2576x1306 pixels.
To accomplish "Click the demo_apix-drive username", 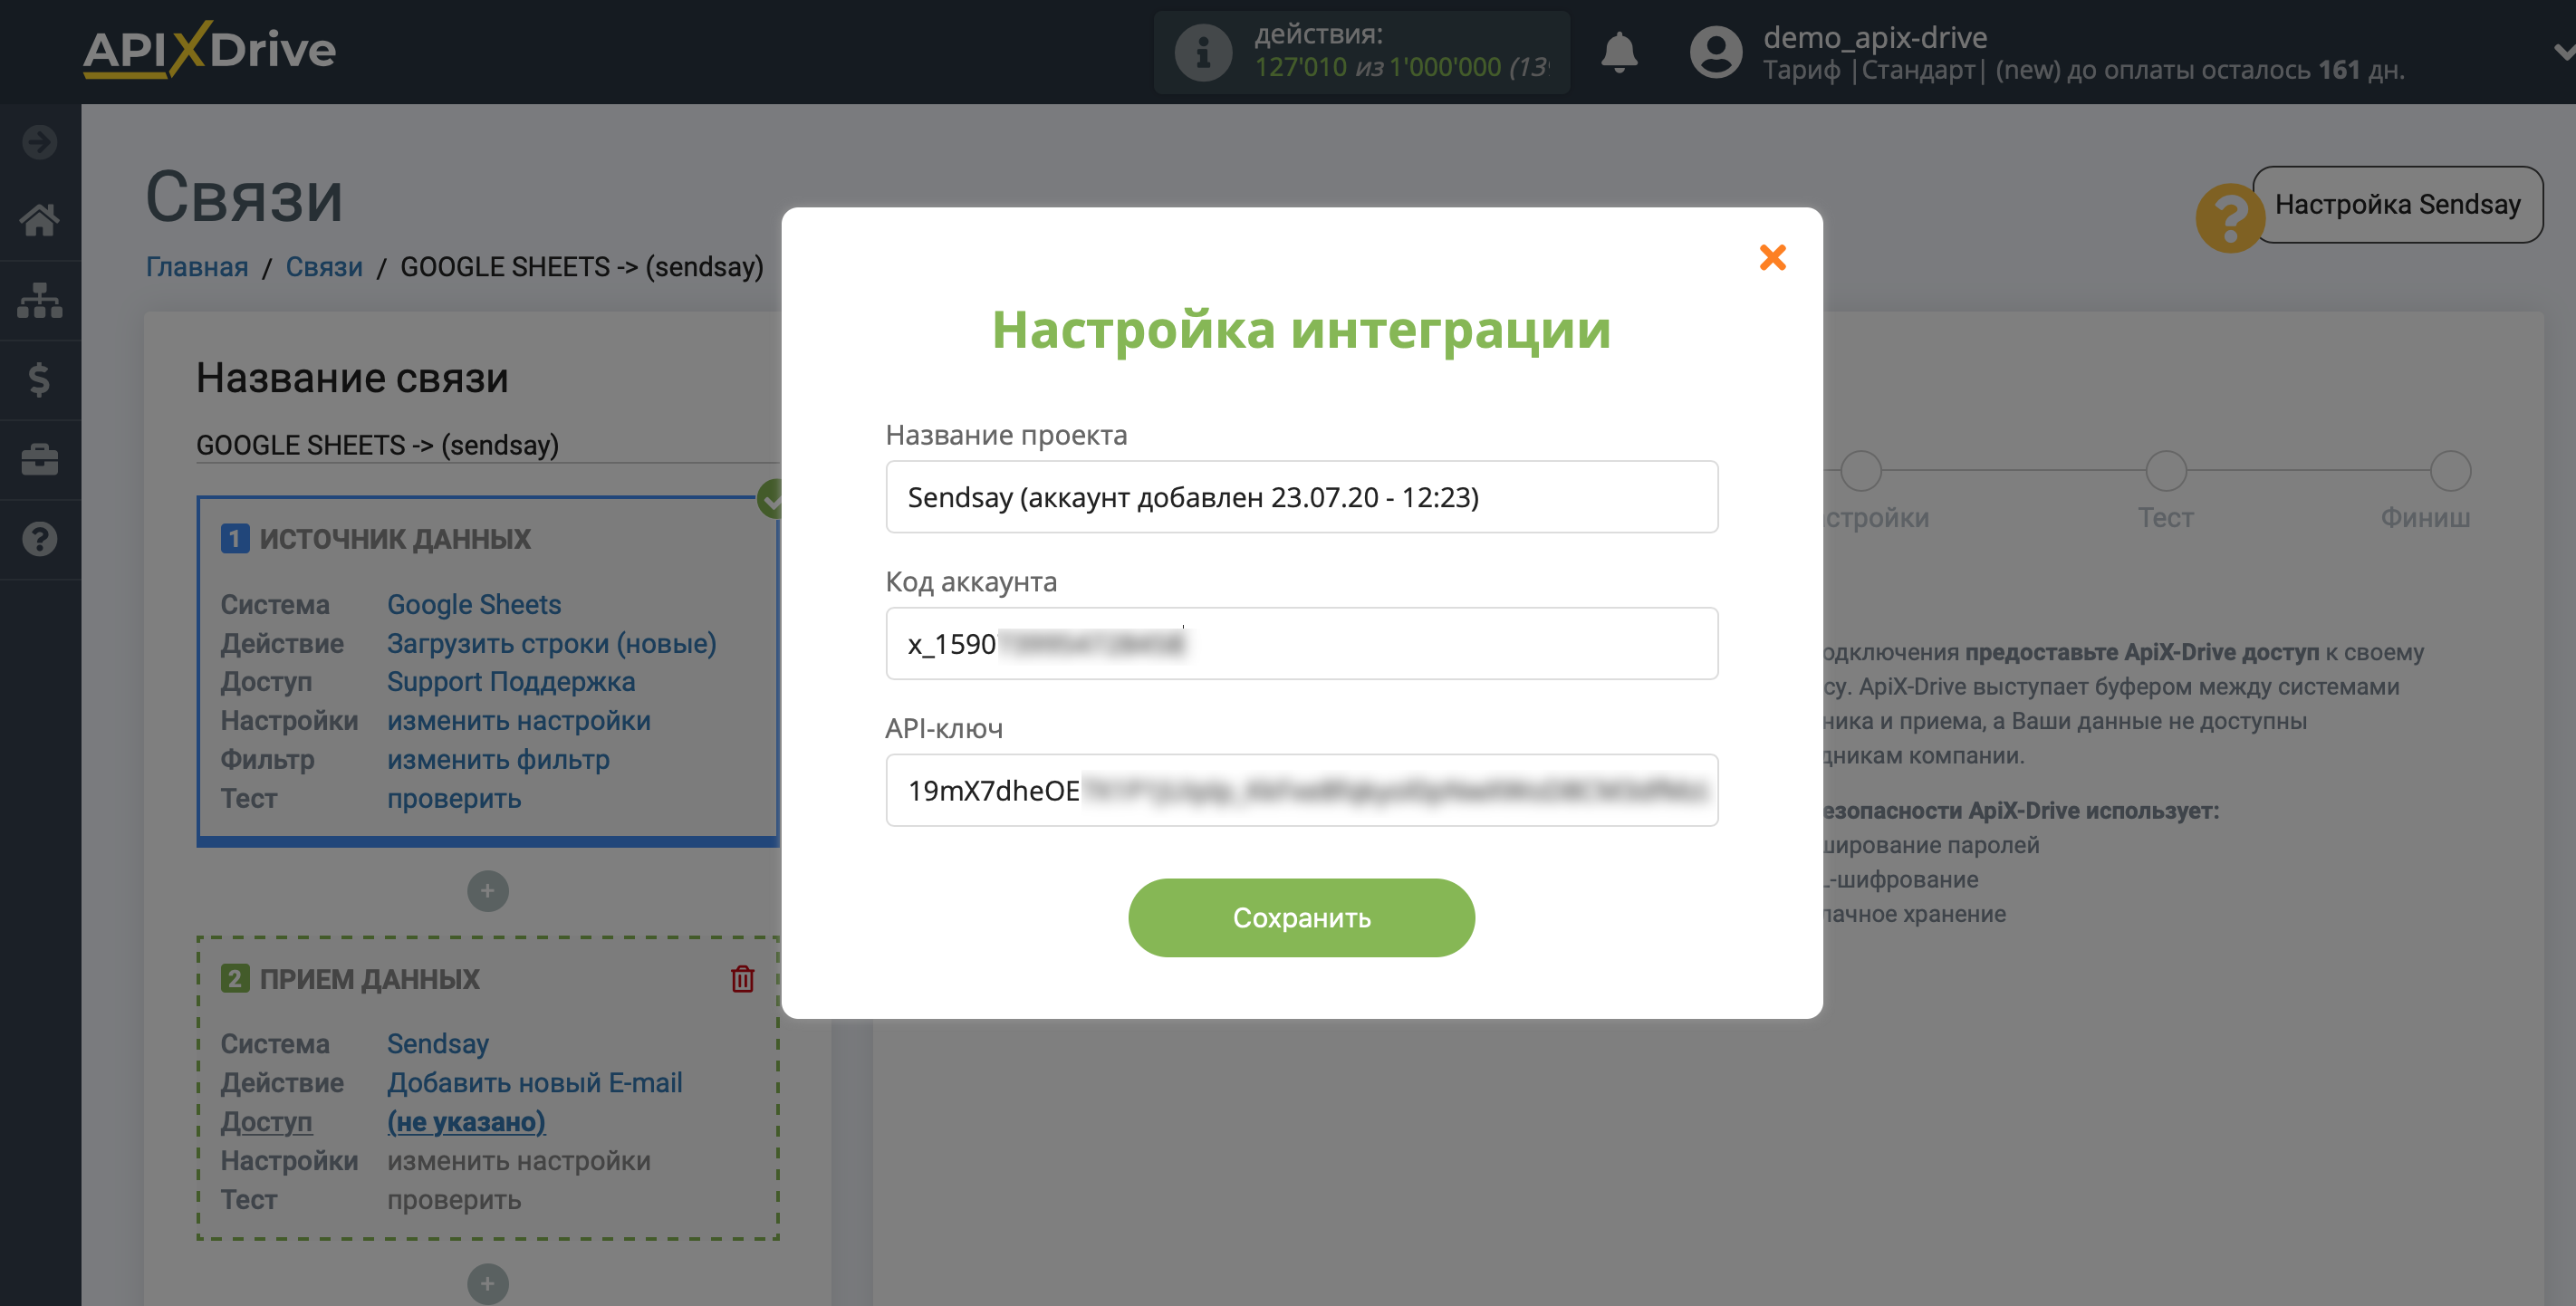I will [1875, 37].
